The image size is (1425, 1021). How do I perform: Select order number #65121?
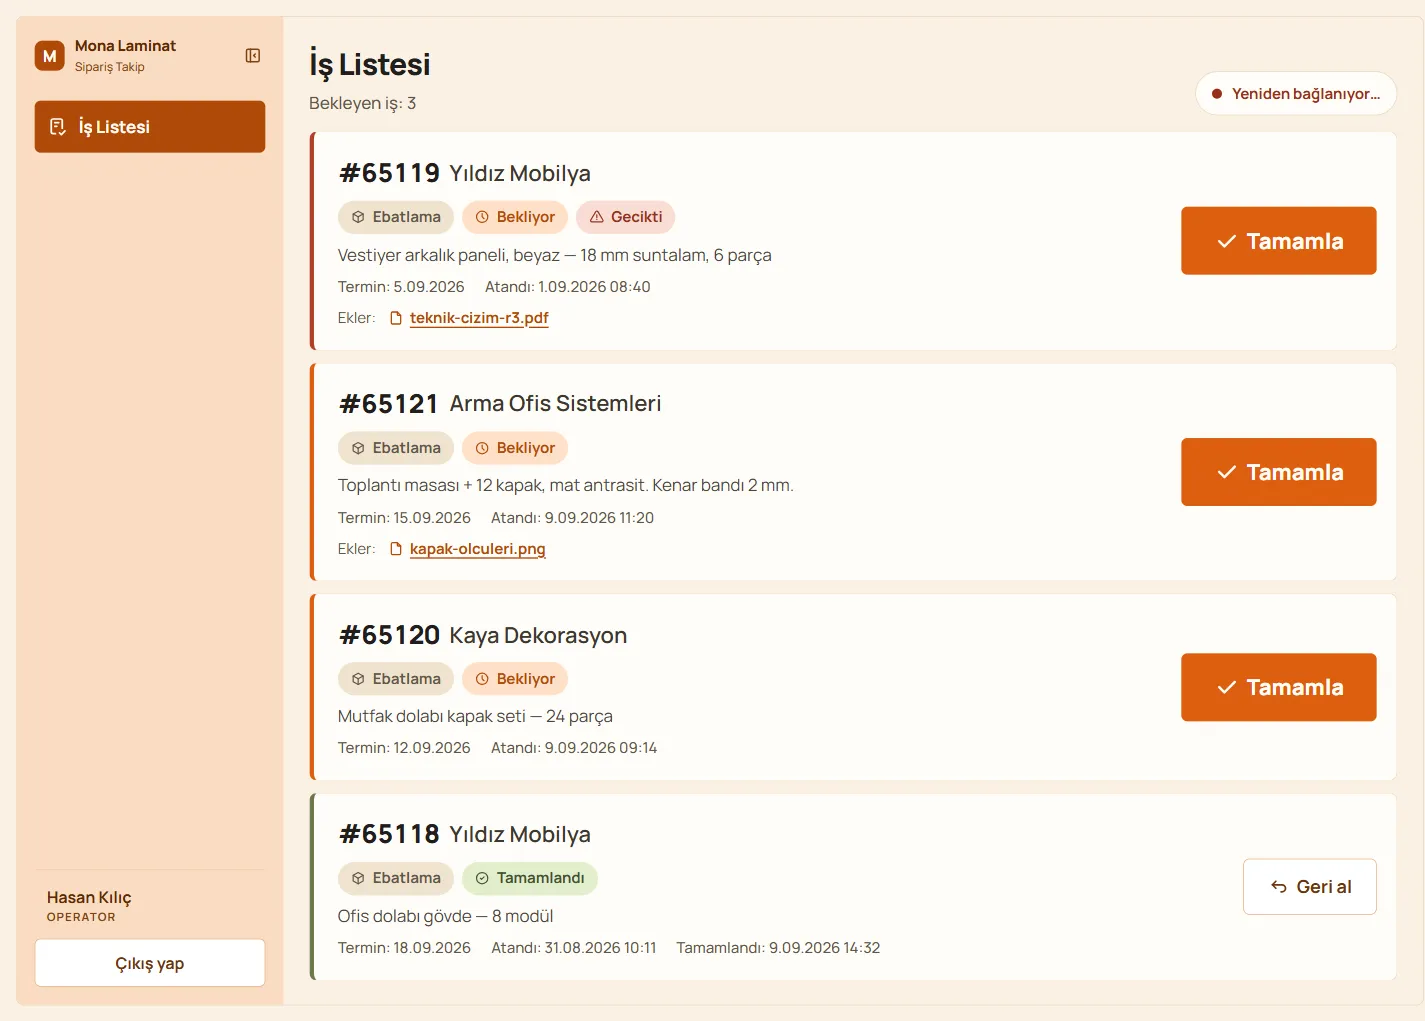(x=389, y=404)
